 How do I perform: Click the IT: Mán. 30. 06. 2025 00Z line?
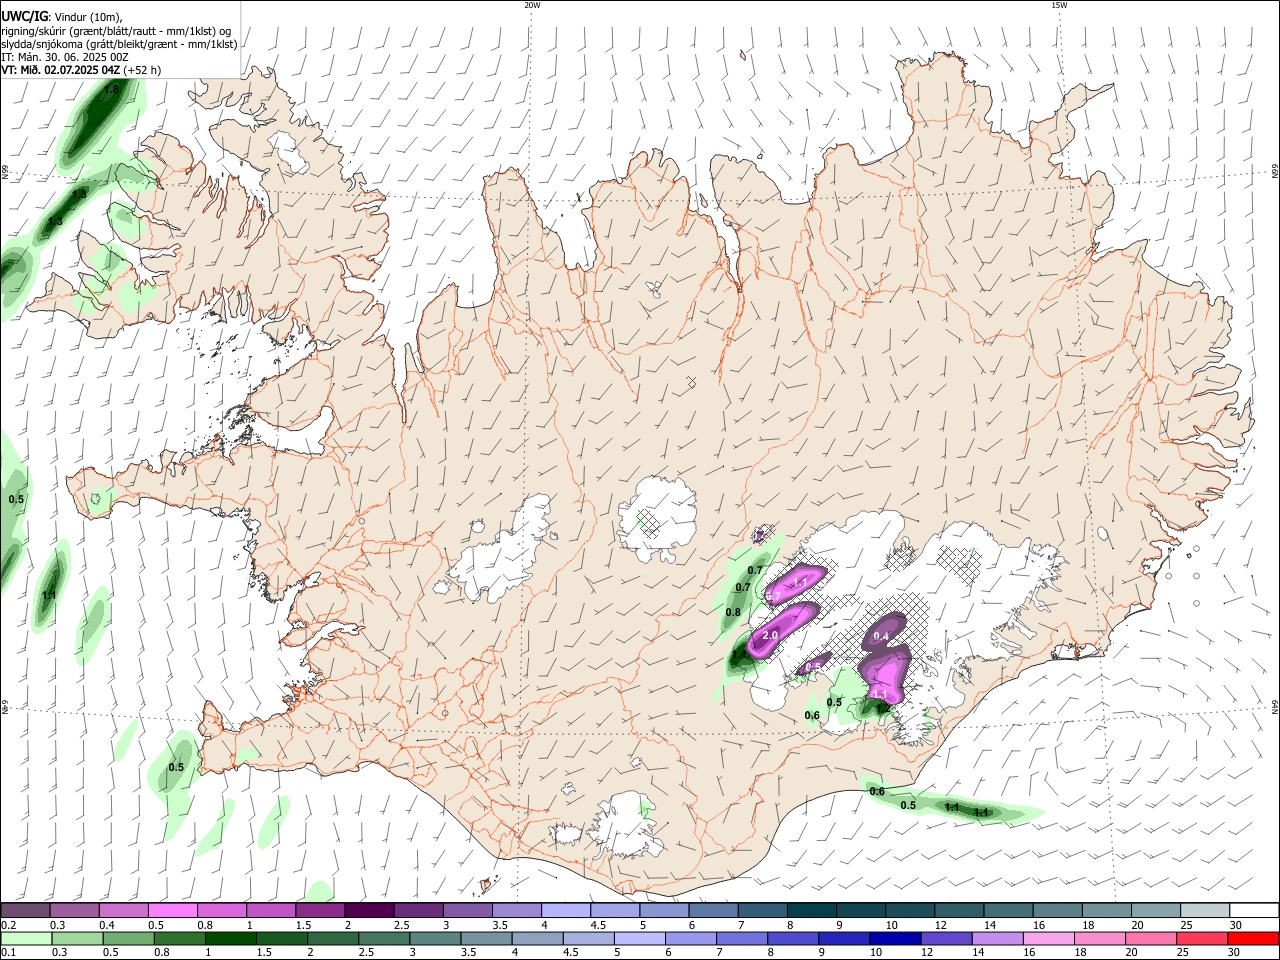click(65, 57)
